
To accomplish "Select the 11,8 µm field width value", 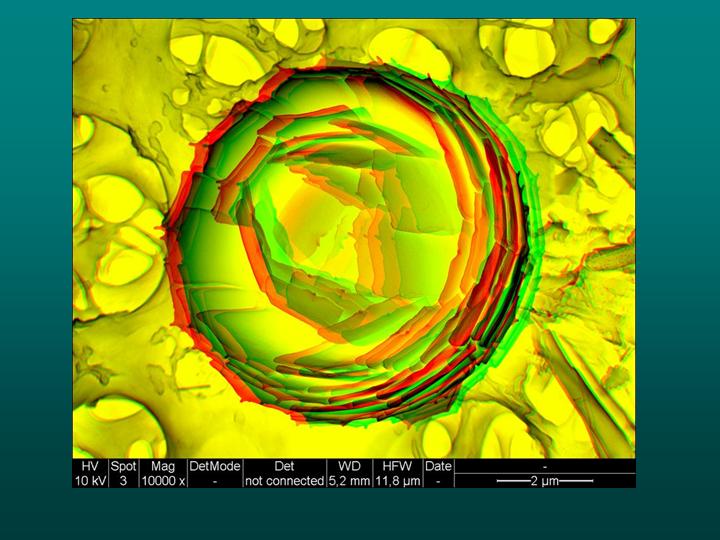I will [x=397, y=481].
